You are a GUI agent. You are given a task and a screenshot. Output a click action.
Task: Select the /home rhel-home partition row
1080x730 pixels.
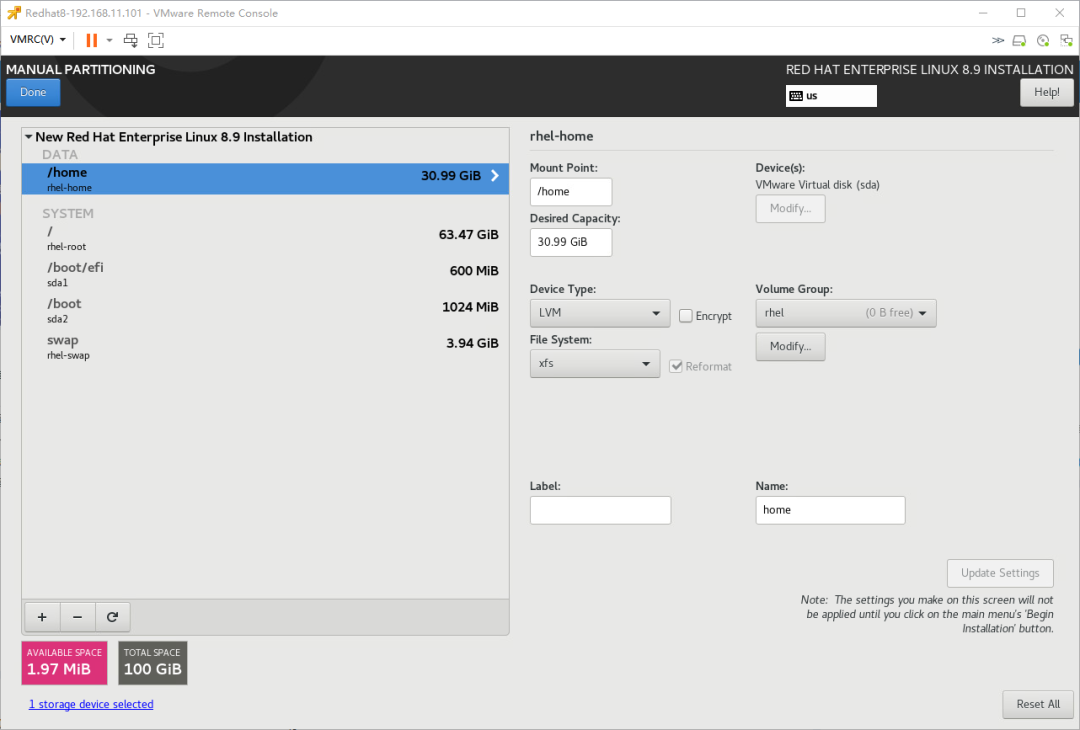(265, 178)
